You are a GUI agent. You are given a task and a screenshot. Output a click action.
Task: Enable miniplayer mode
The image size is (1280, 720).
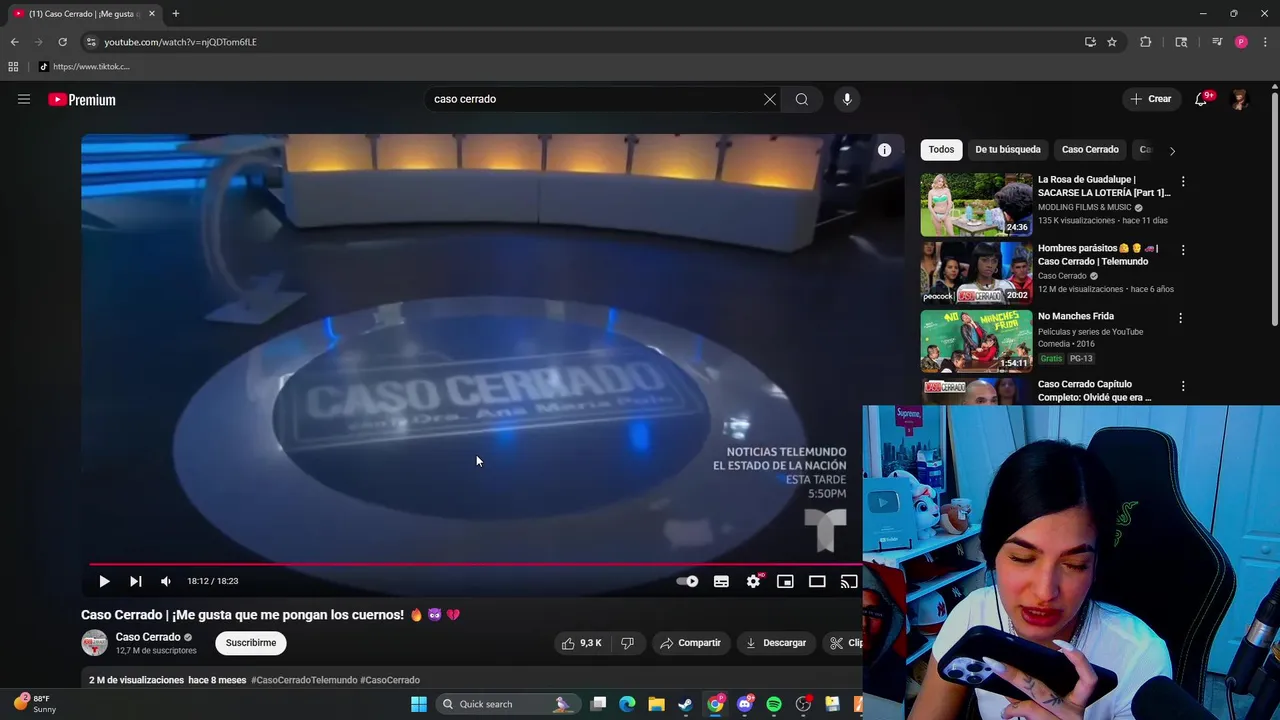[785, 581]
